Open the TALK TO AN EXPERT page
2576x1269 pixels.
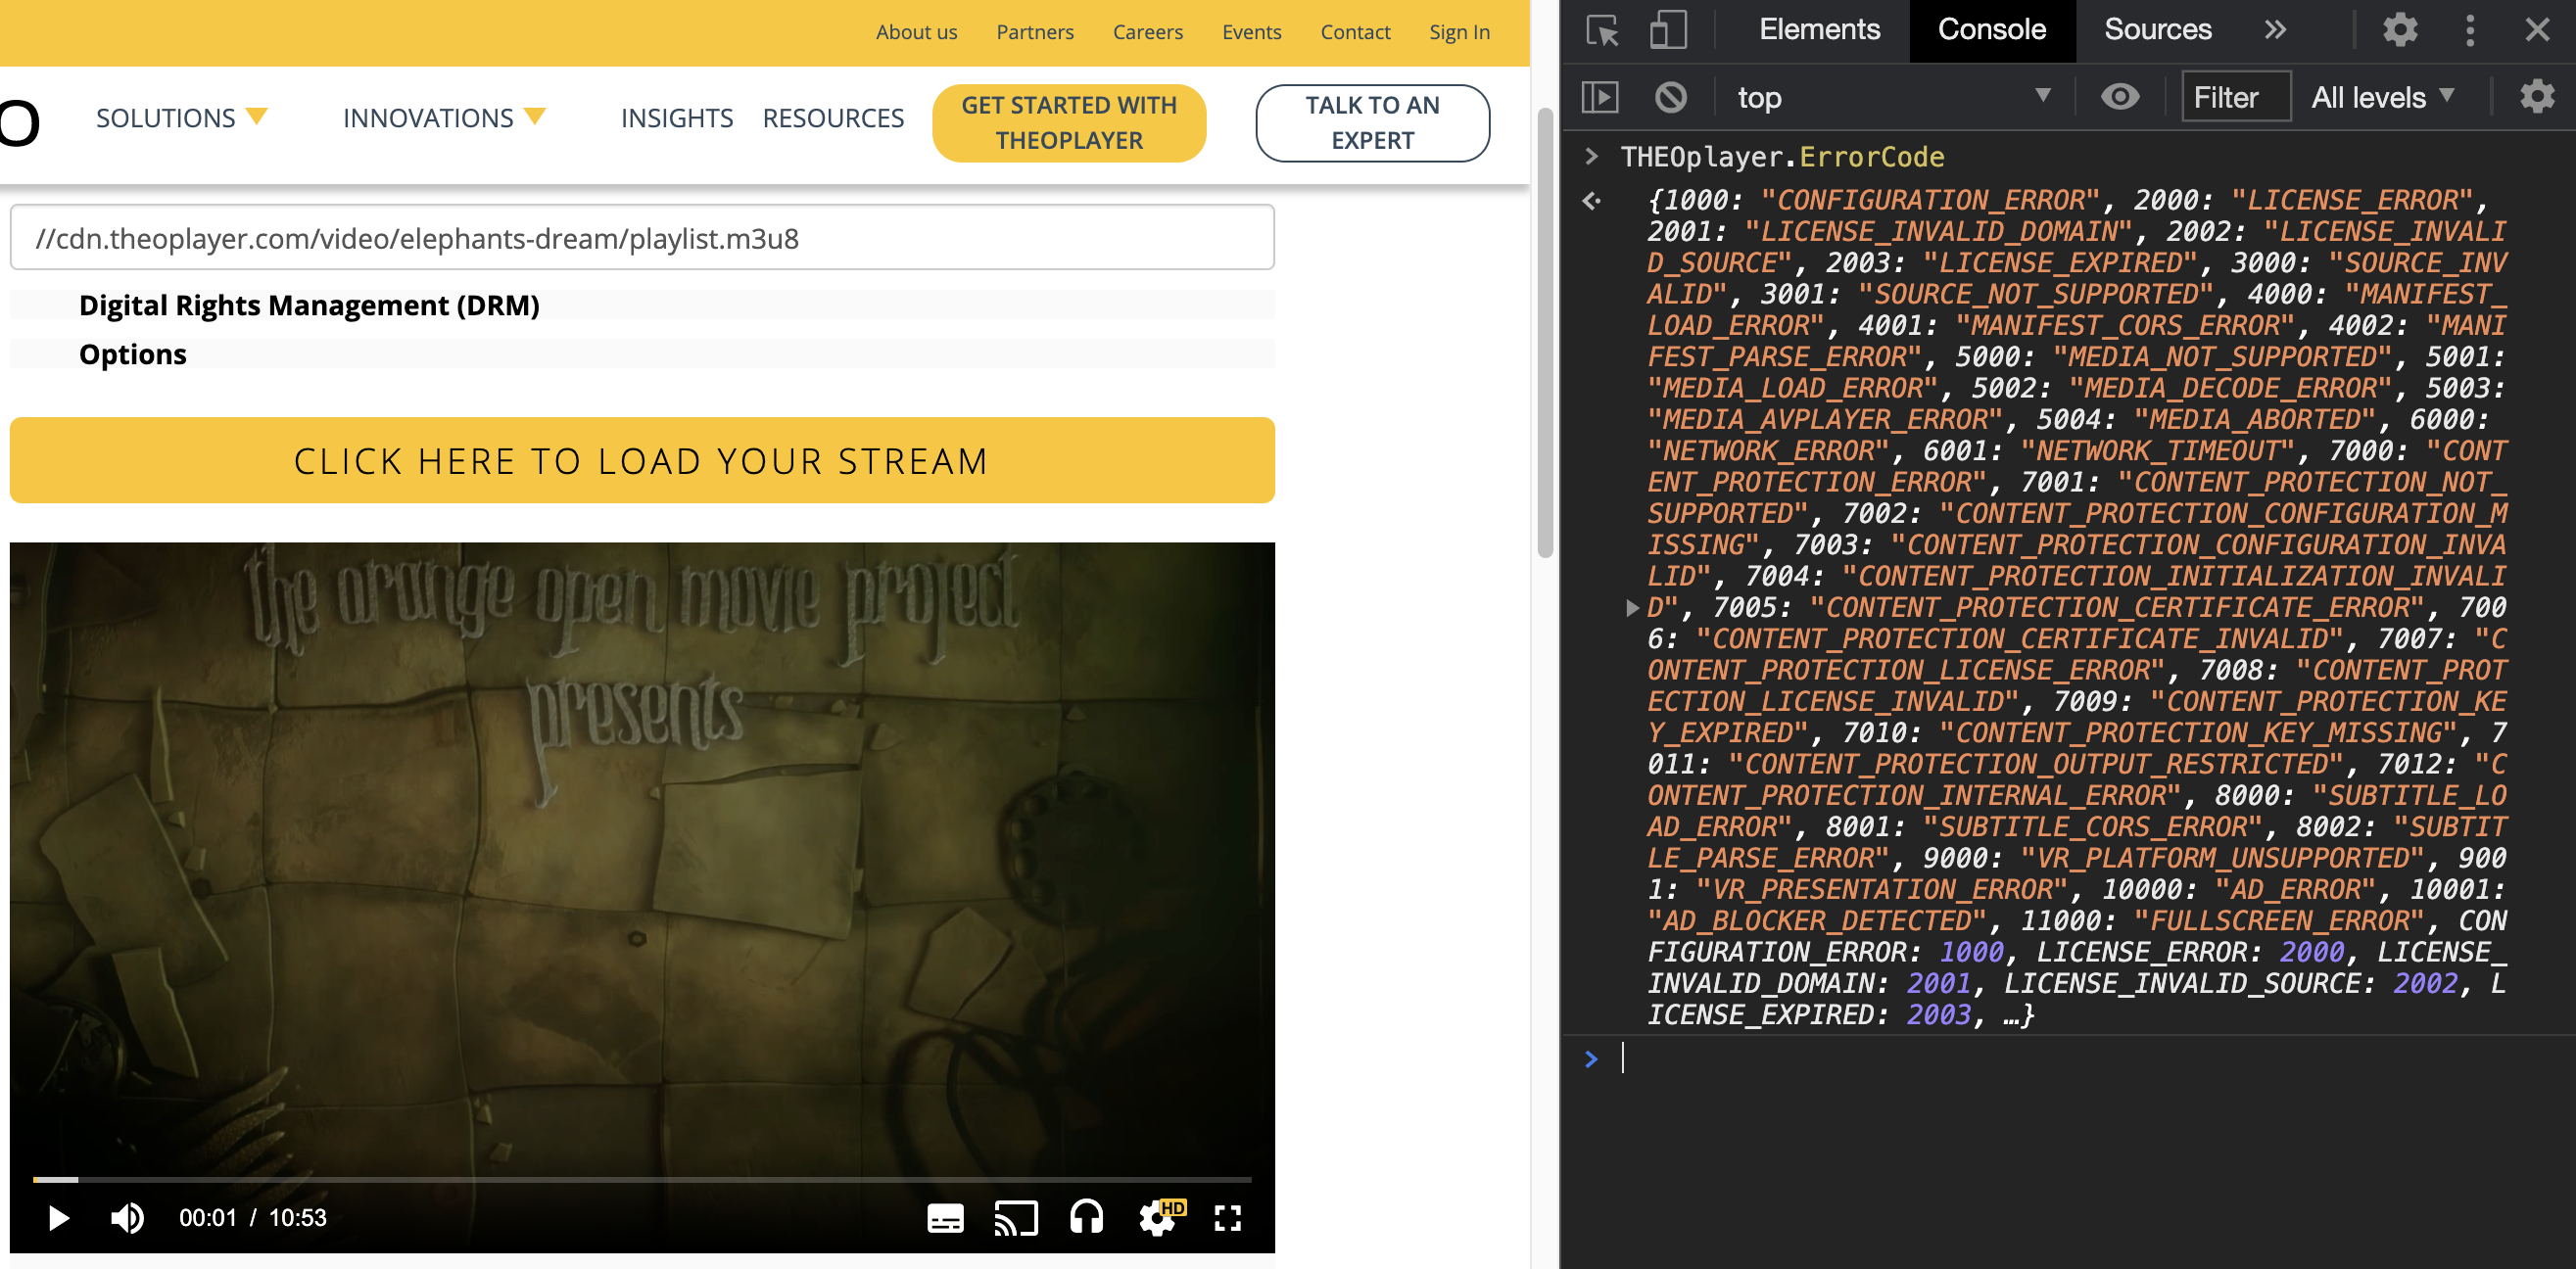click(1371, 122)
